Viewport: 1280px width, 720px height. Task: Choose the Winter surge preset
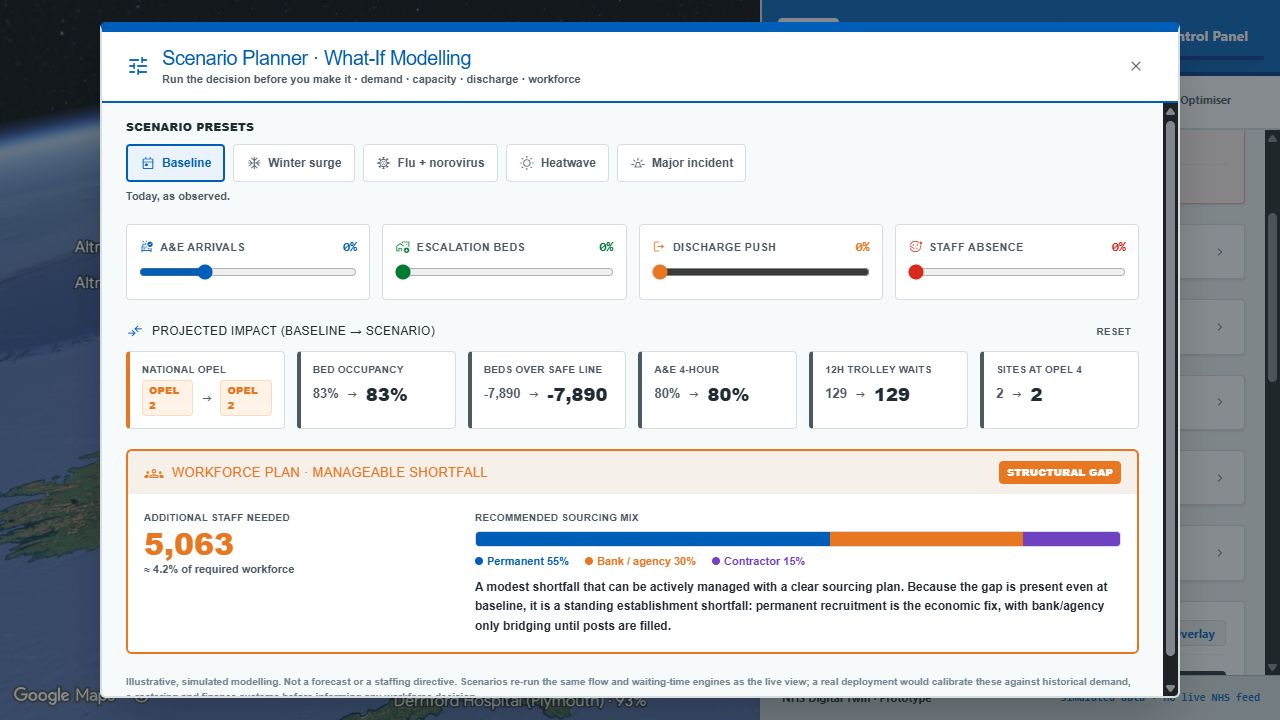294,163
